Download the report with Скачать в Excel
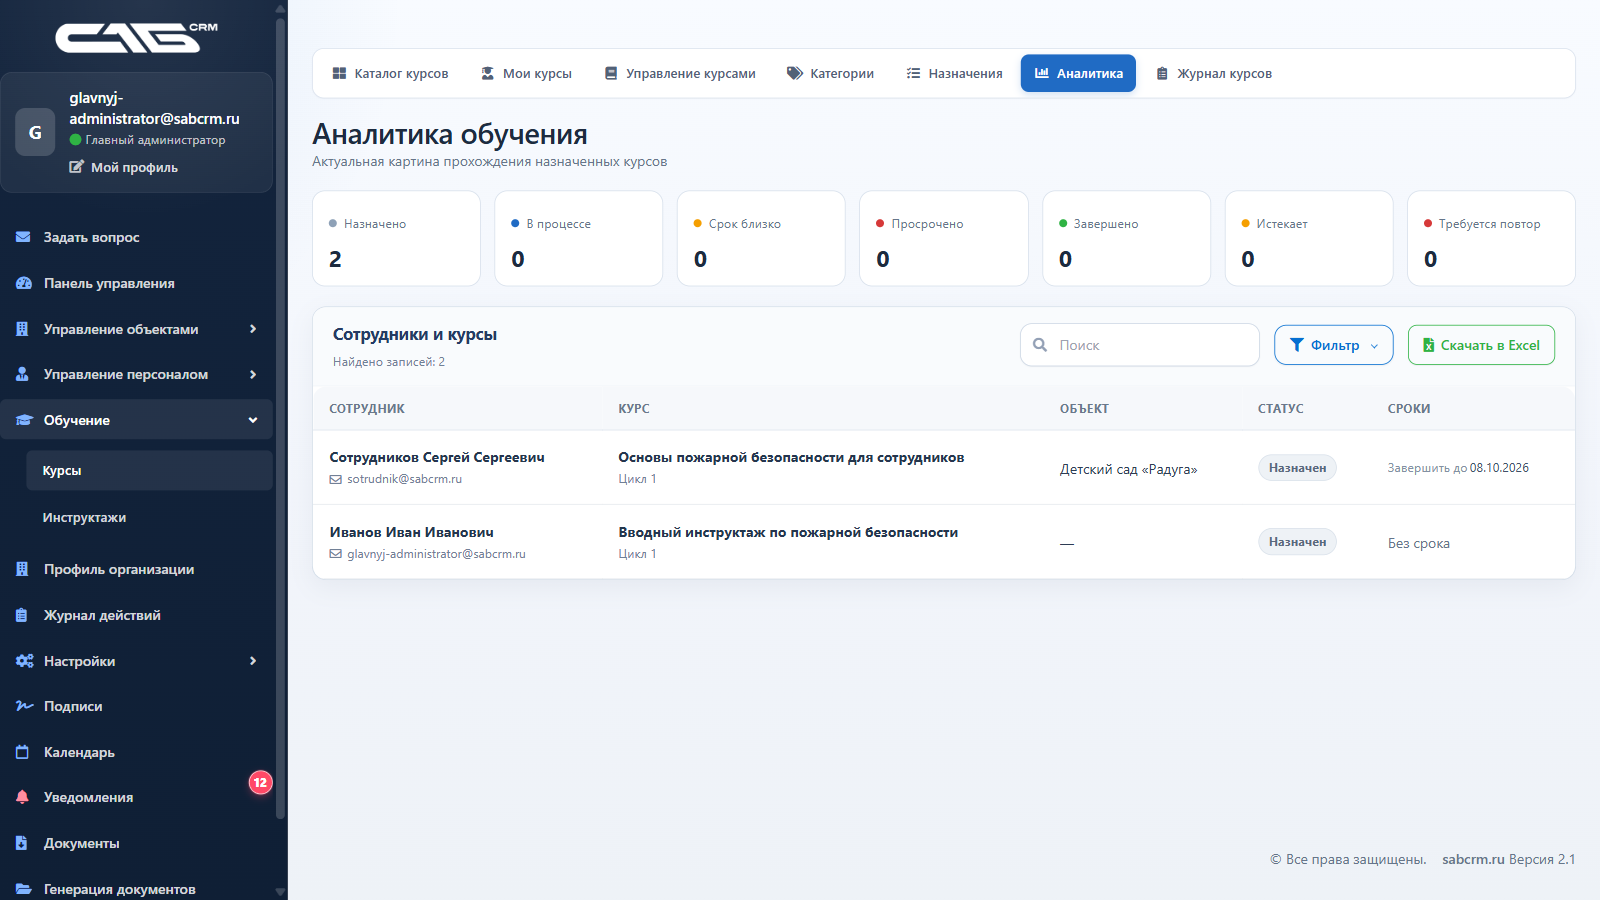 (x=1481, y=345)
